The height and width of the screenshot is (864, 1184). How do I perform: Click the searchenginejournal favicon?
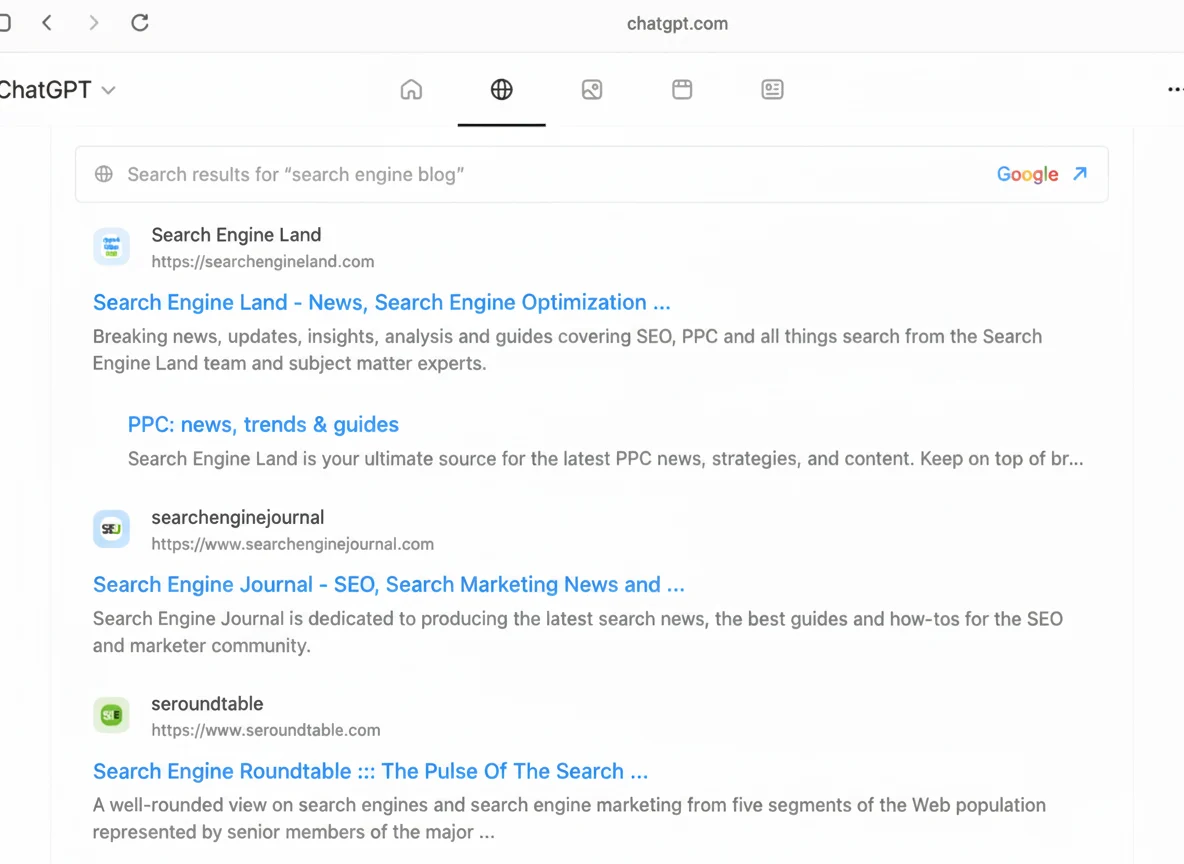pos(111,529)
